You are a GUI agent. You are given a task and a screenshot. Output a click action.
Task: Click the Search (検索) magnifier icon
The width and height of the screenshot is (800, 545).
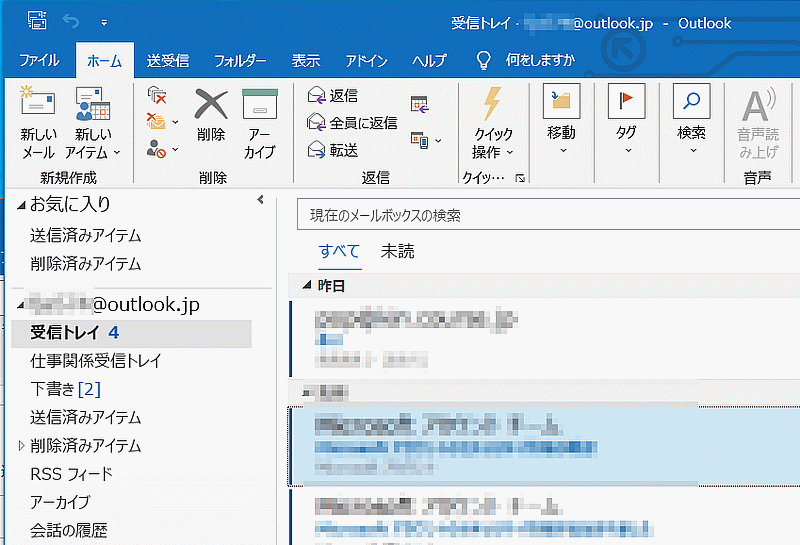pyautogui.click(x=691, y=101)
